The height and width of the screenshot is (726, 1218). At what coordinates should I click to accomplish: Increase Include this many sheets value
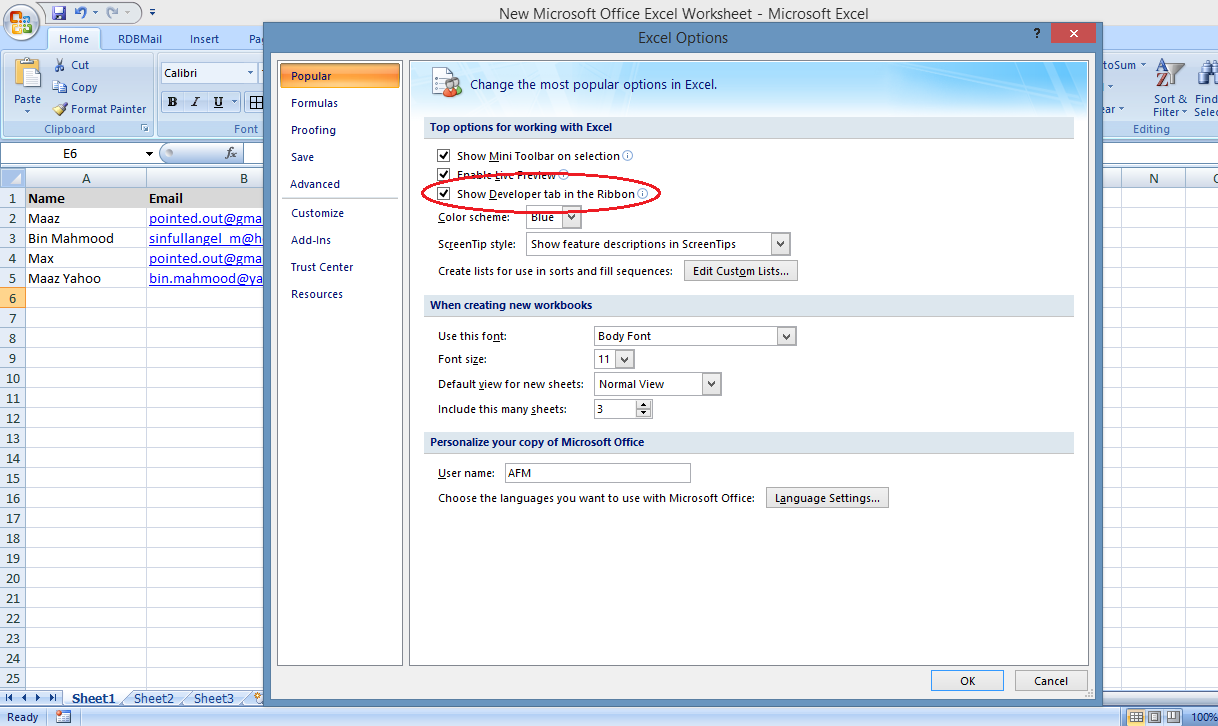pos(643,405)
